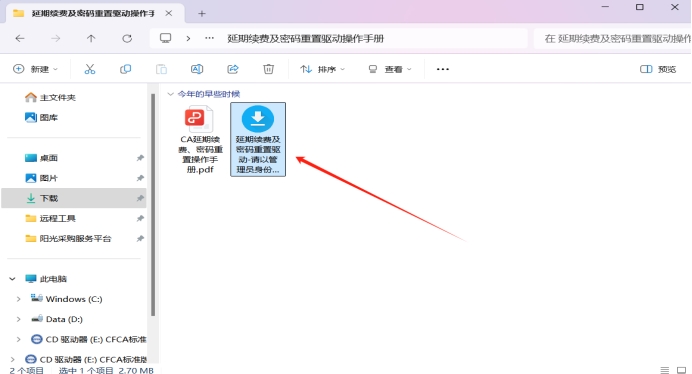Open the 排序 sort dropdown
Viewport: 692px width, 374px height.
[323, 69]
